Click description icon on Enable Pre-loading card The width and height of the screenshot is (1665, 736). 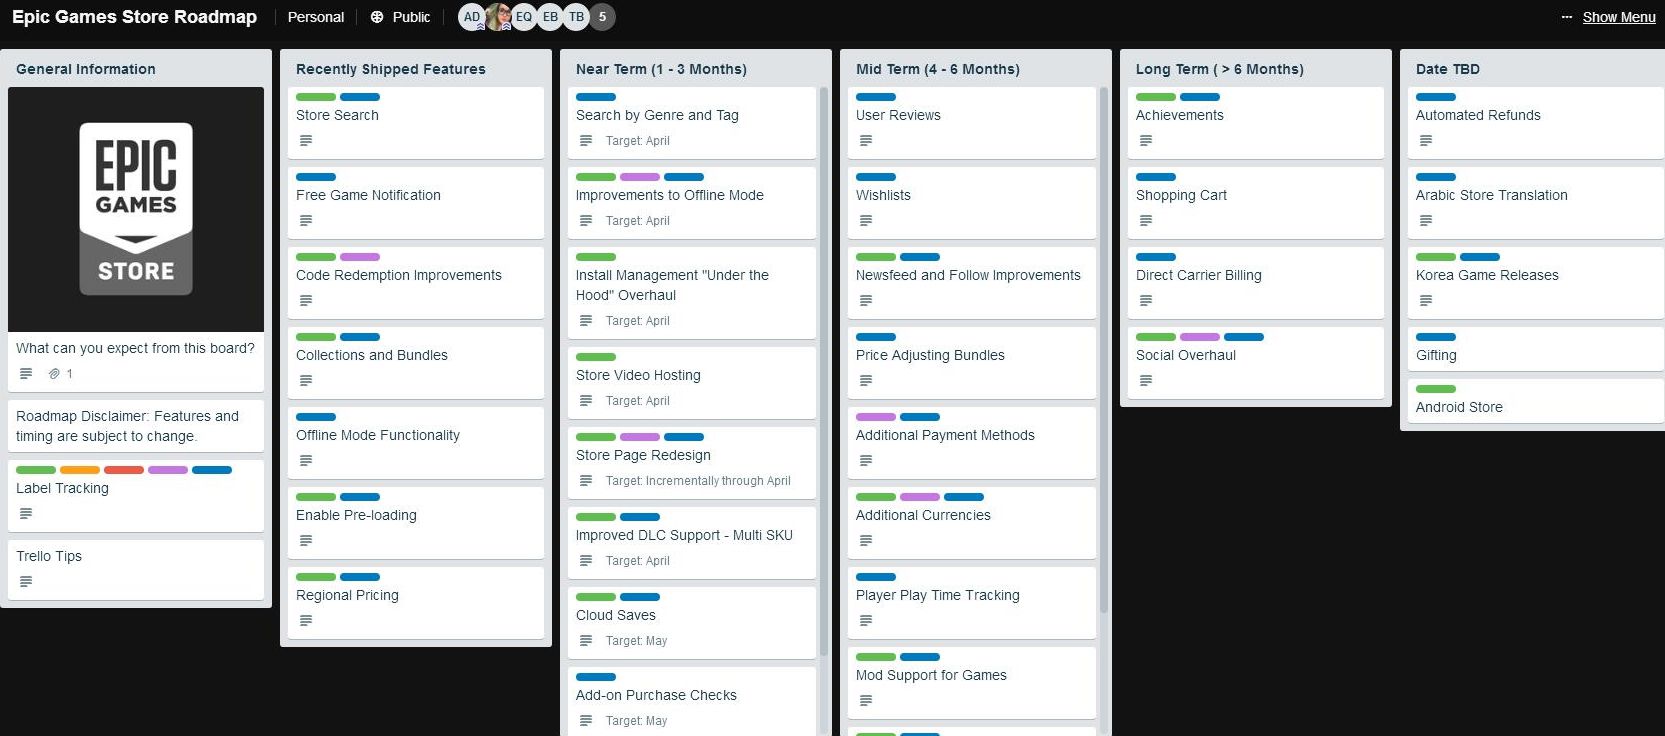point(306,541)
